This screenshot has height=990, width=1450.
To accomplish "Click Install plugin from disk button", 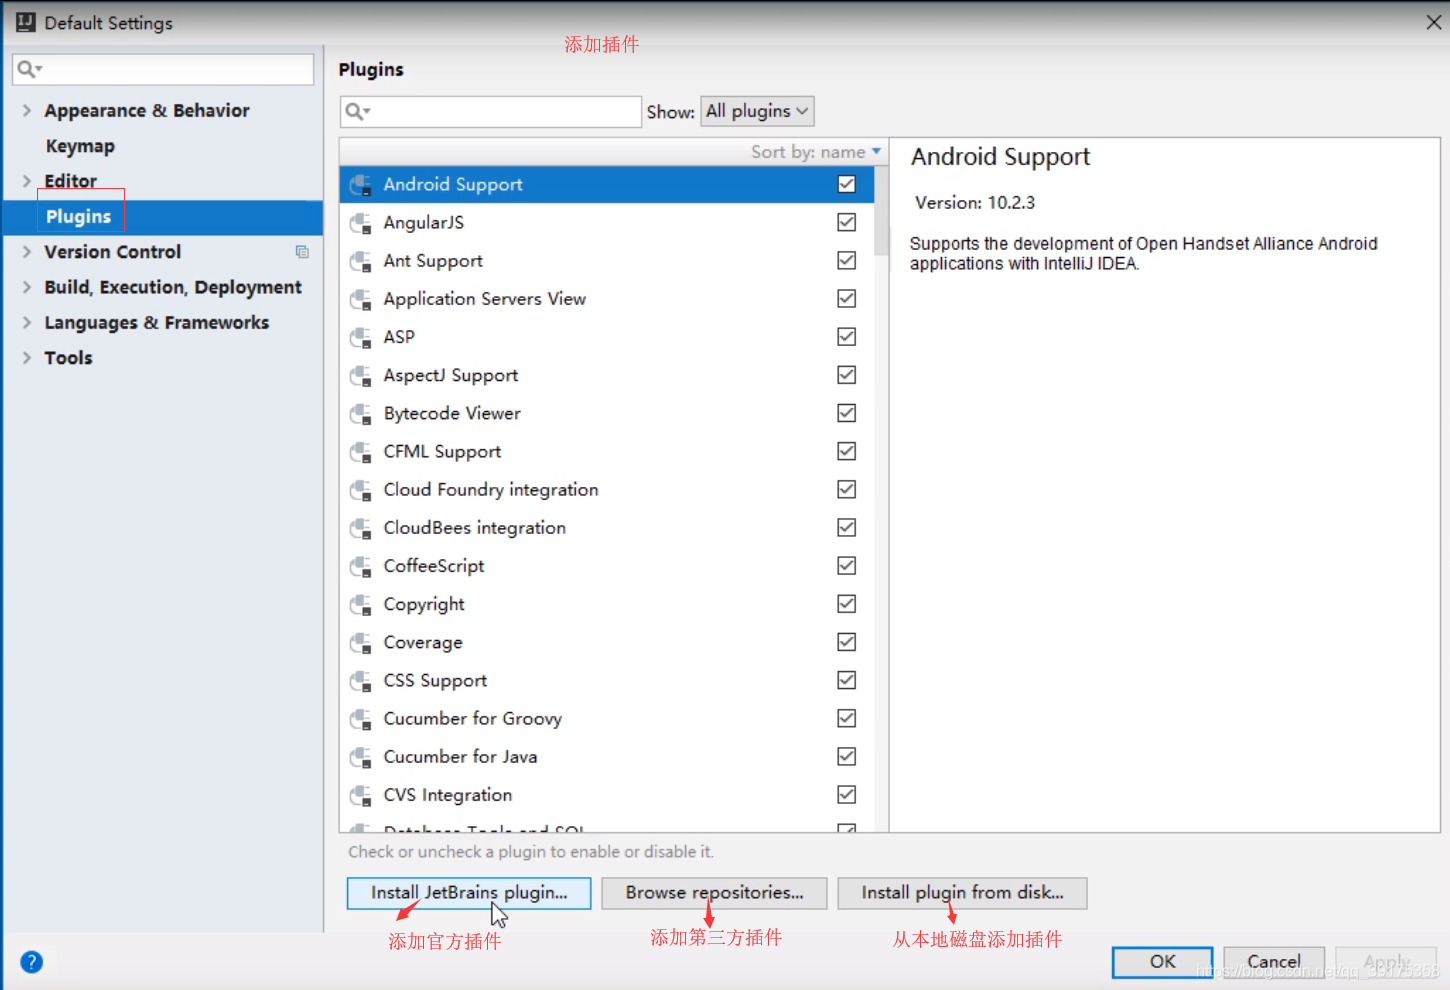I will [962, 893].
